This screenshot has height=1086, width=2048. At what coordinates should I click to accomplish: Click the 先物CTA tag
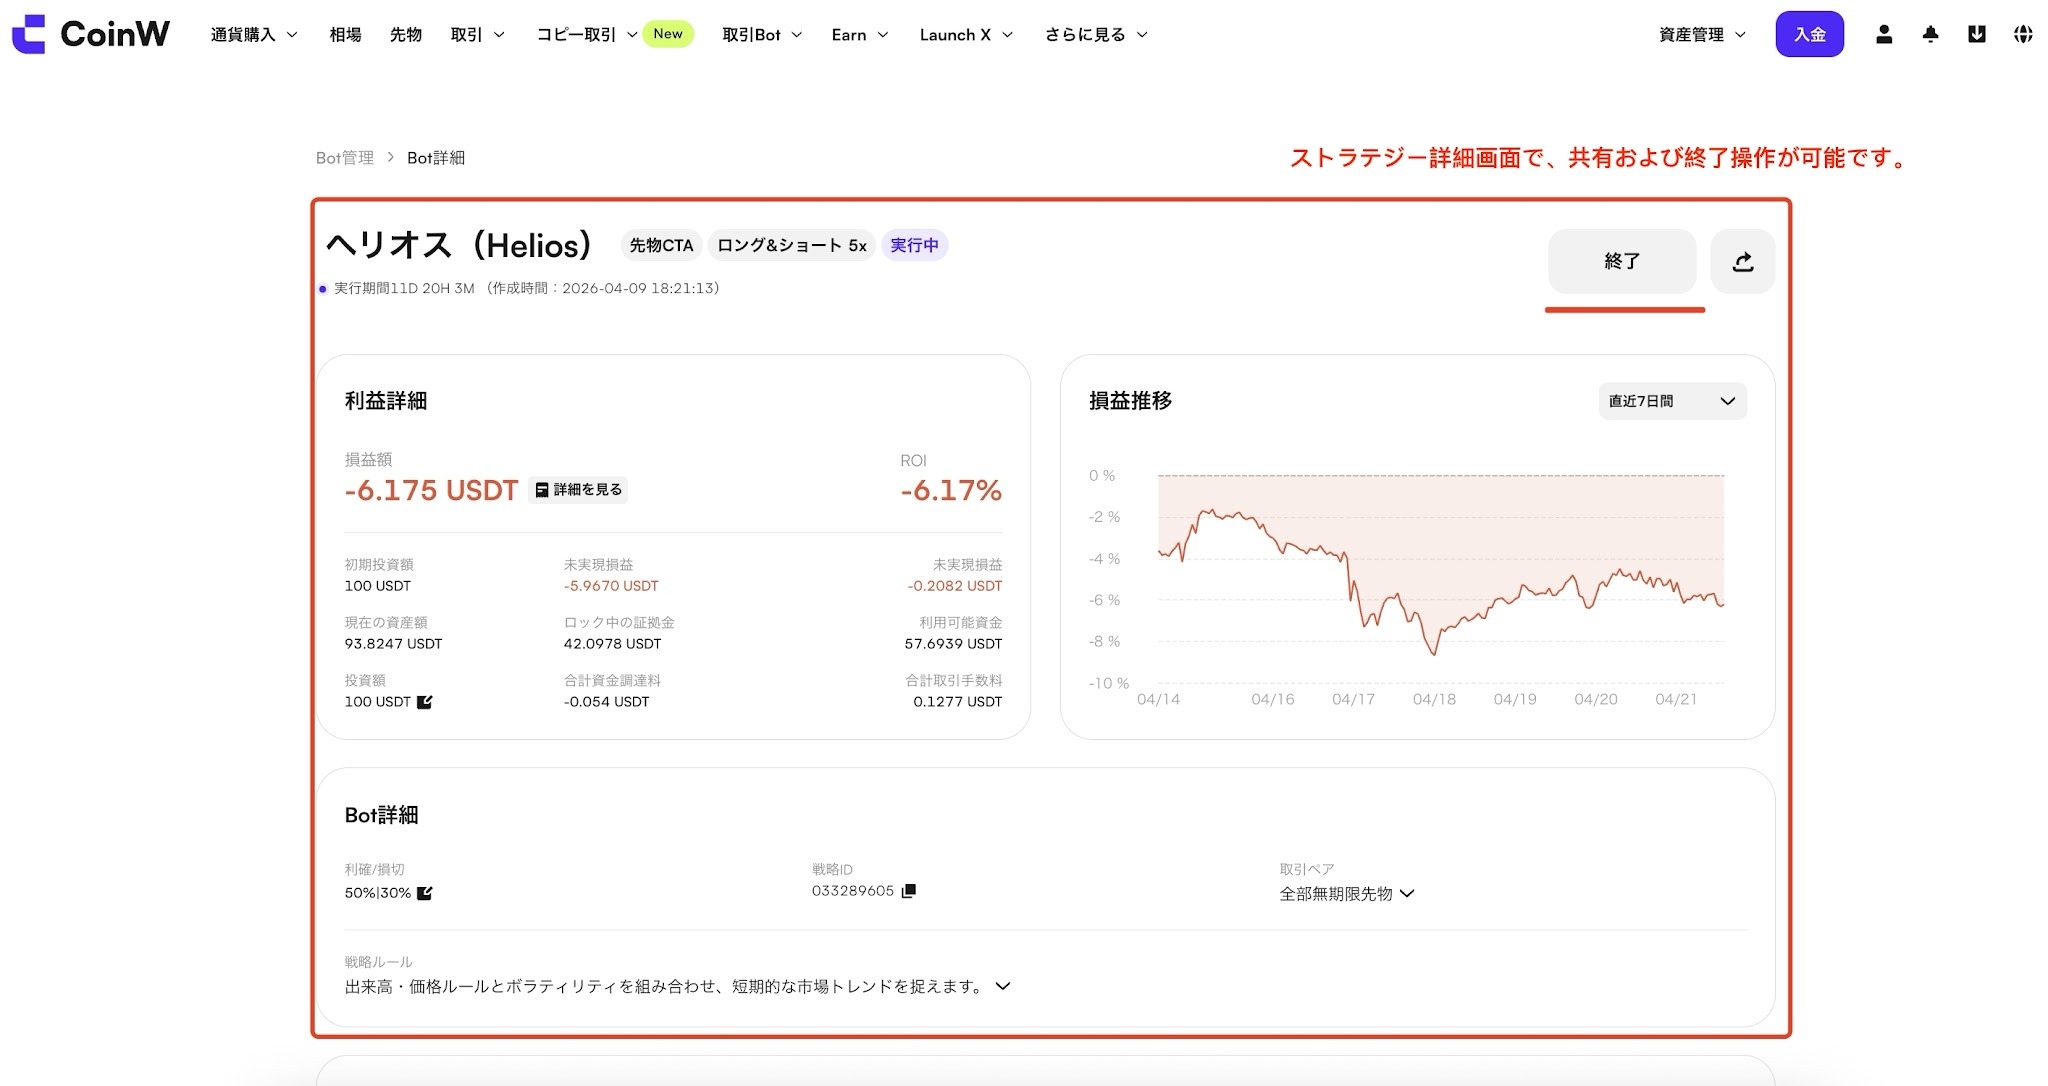(x=661, y=245)
